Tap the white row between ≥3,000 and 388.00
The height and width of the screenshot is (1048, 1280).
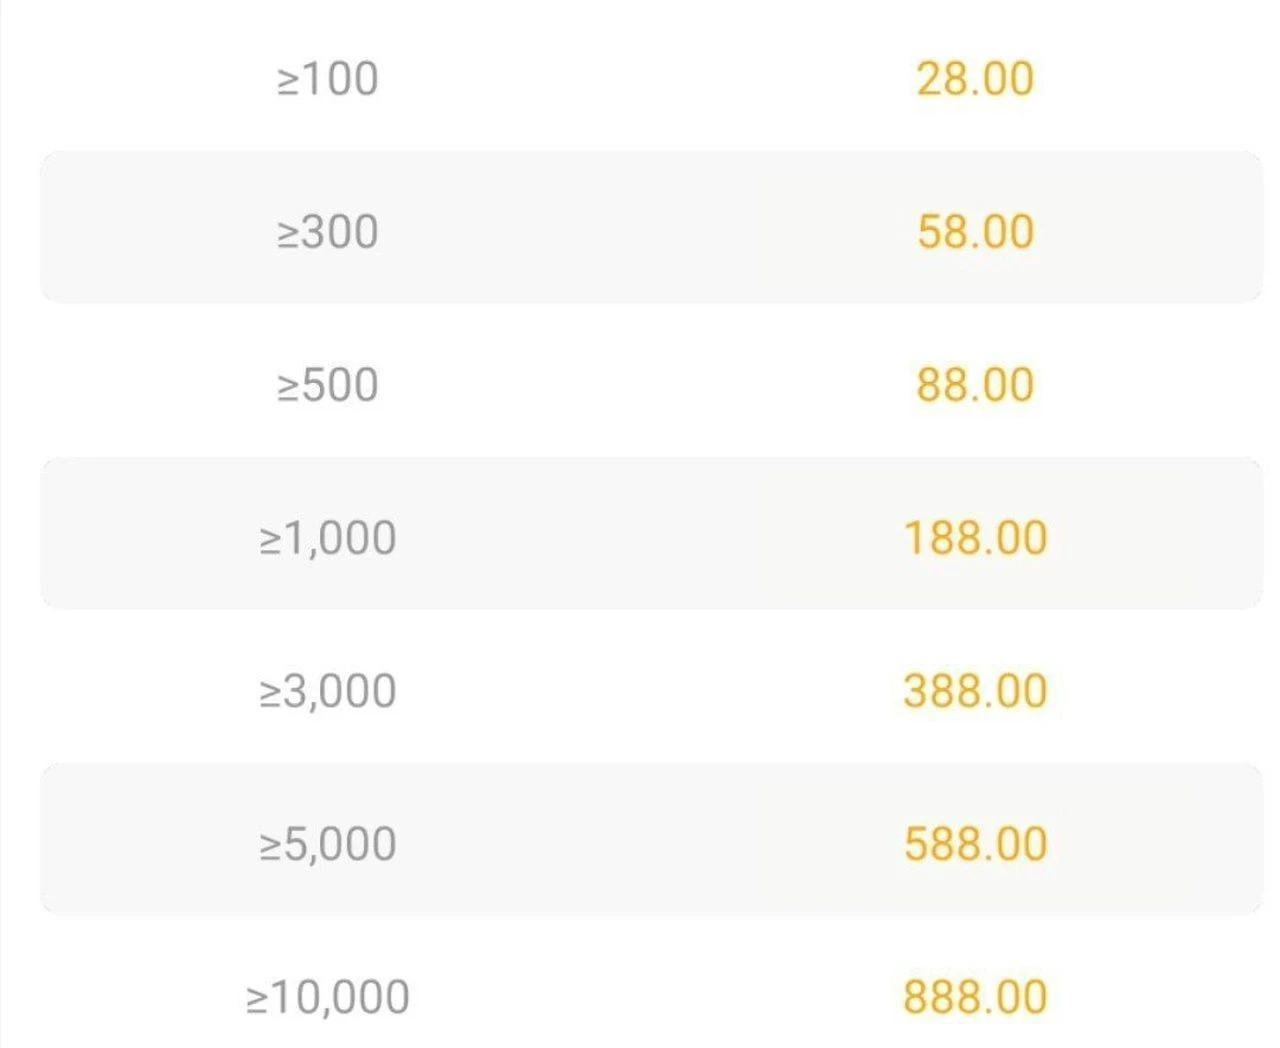(651, 686)
